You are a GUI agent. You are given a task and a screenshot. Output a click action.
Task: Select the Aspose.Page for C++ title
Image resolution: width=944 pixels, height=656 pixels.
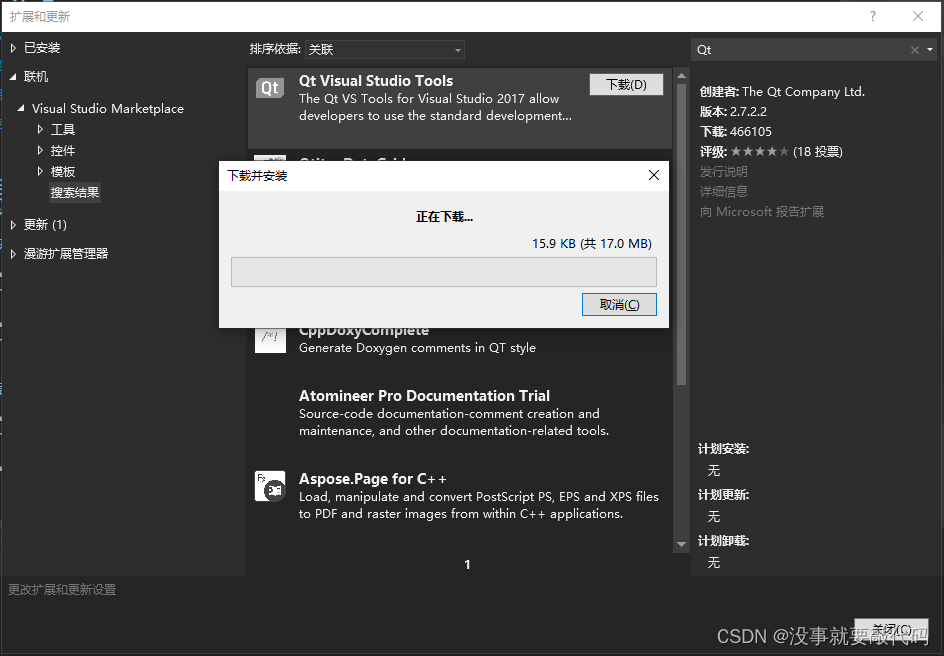372,479
